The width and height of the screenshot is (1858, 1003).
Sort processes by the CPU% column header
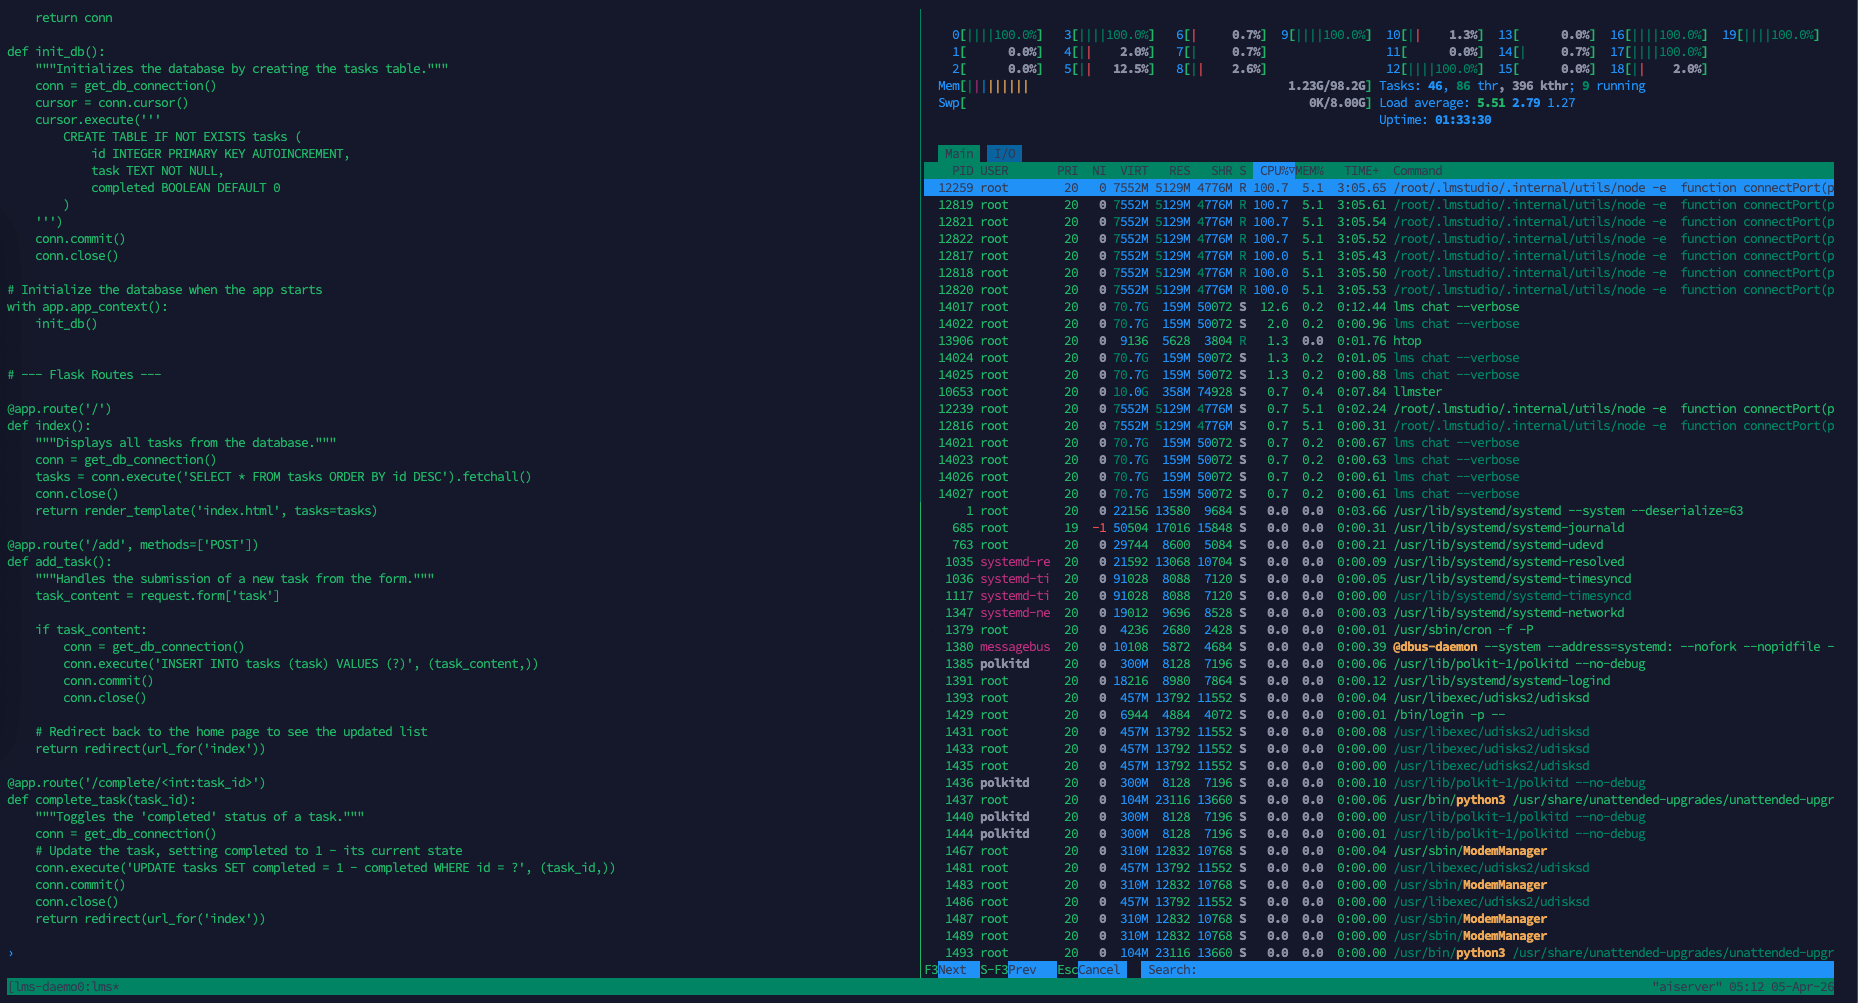pos(1273,171)
